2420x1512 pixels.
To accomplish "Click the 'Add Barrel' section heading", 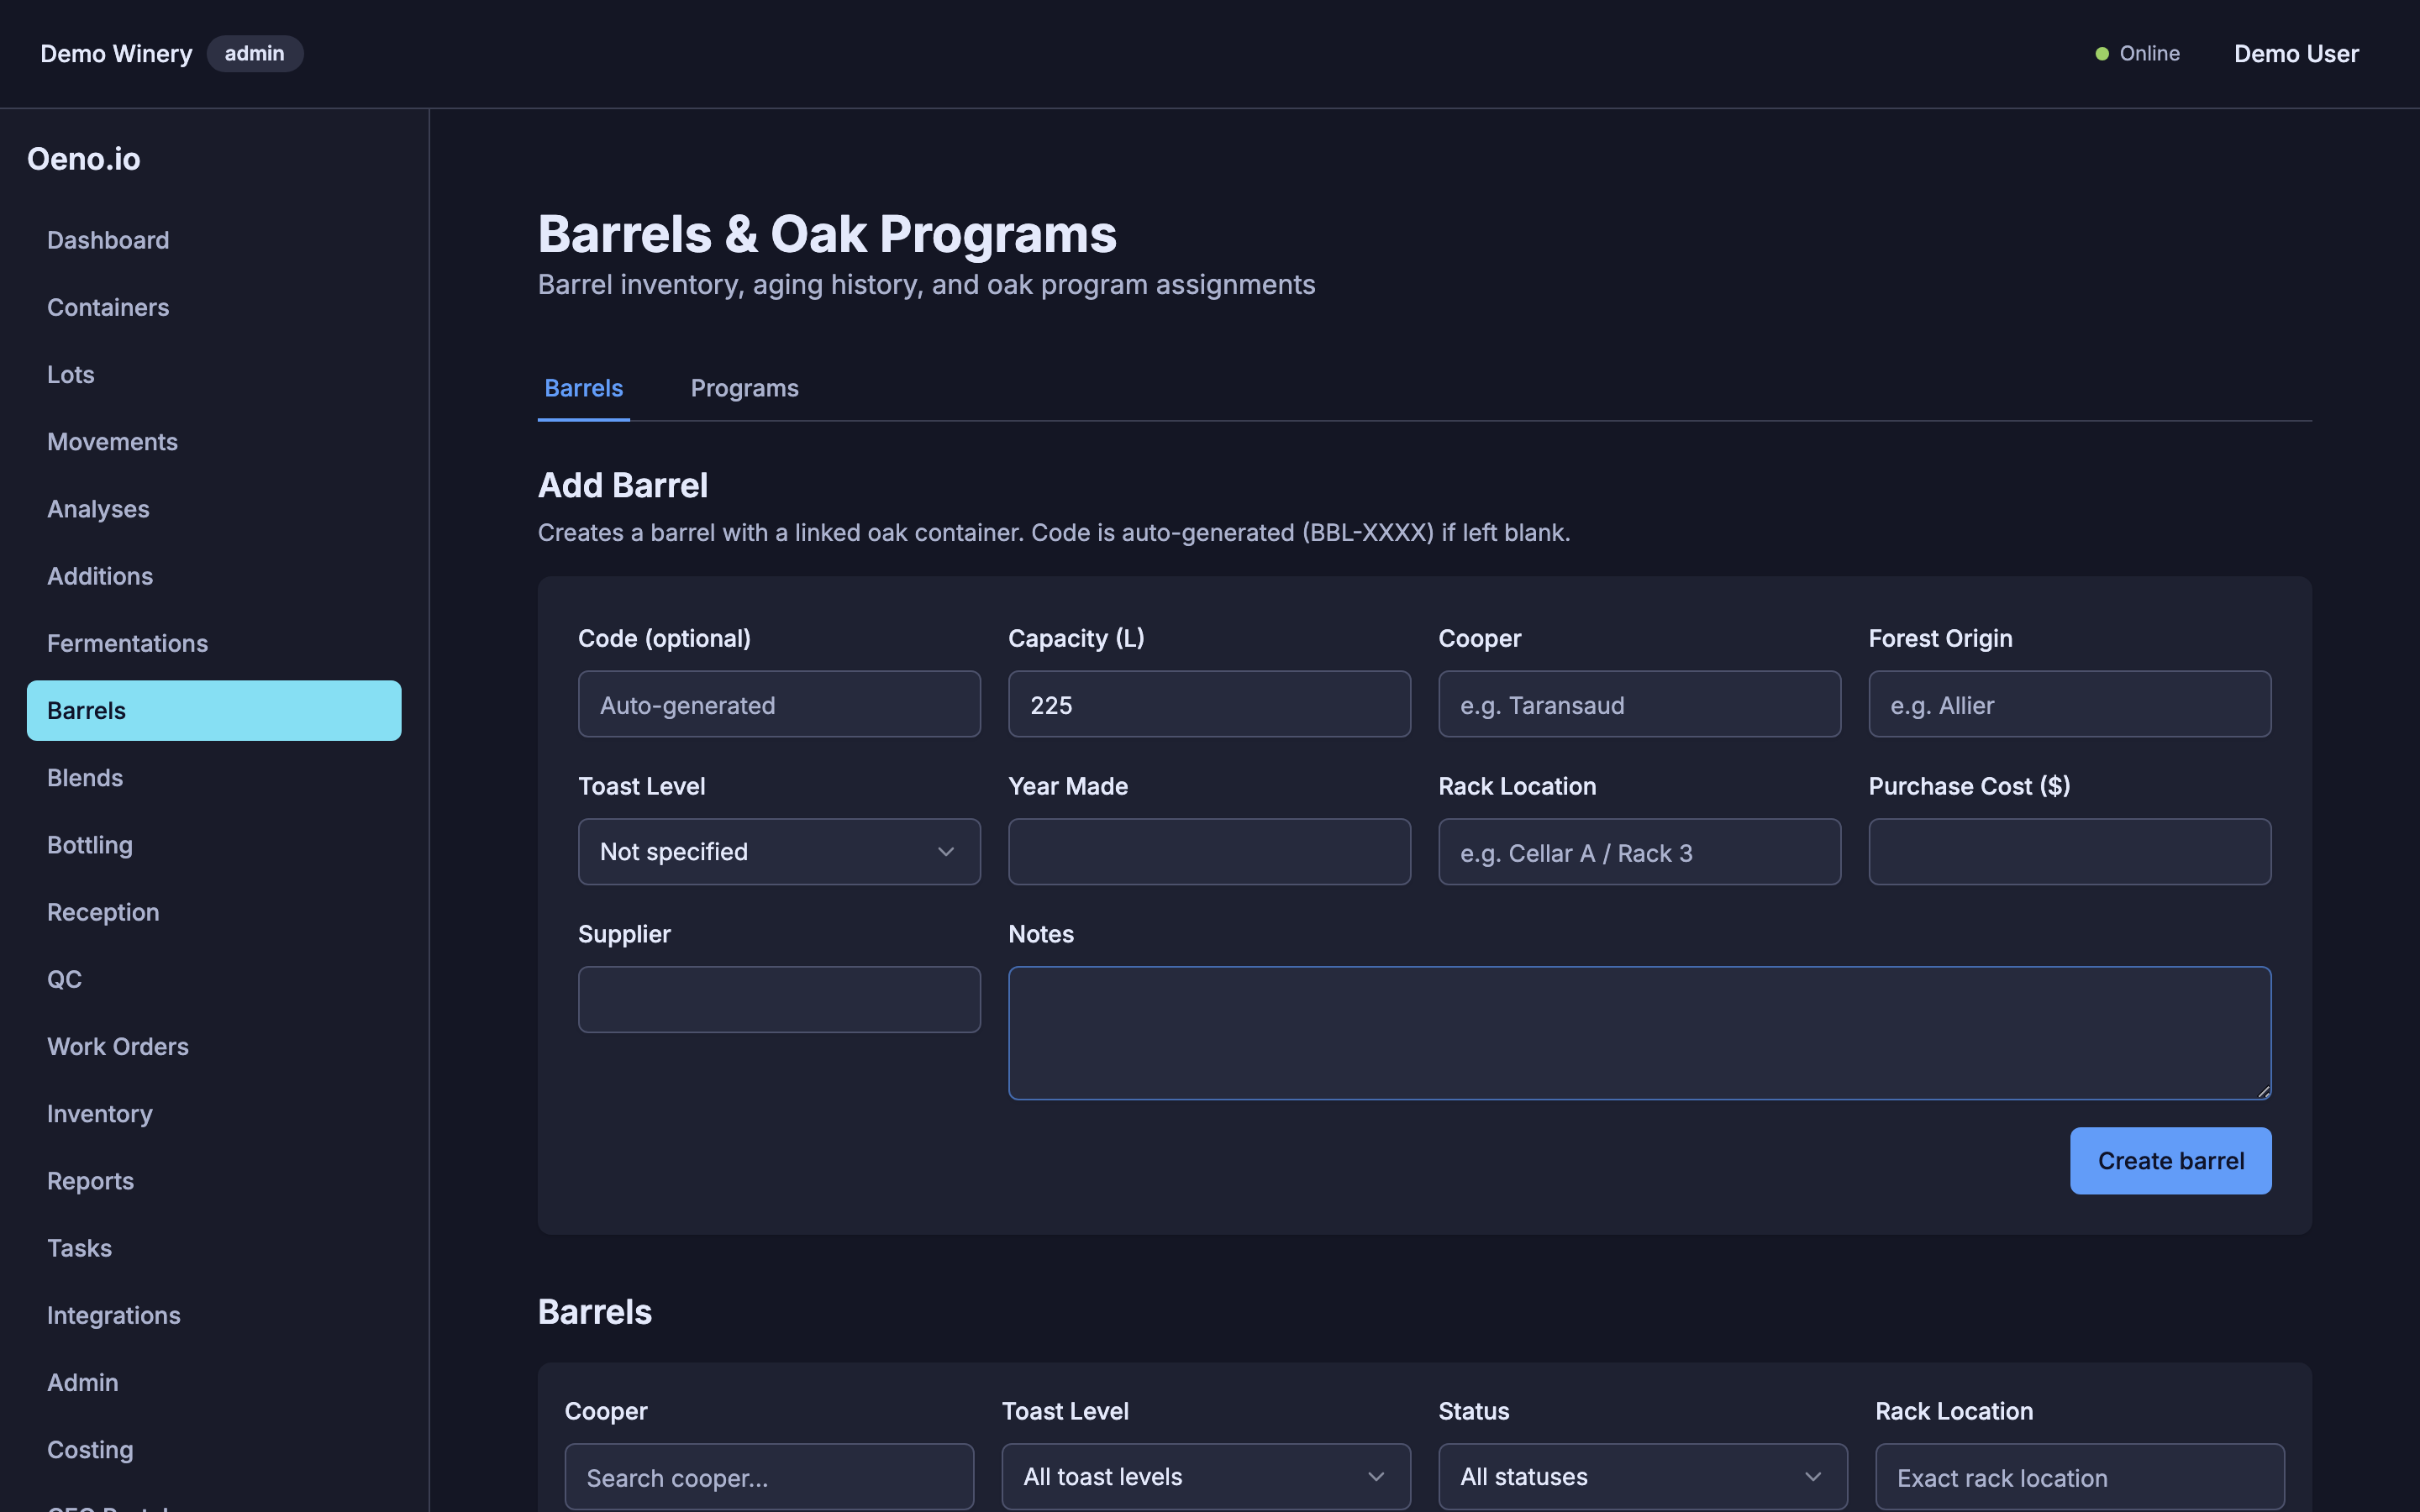I will click(x=623, y=485).
